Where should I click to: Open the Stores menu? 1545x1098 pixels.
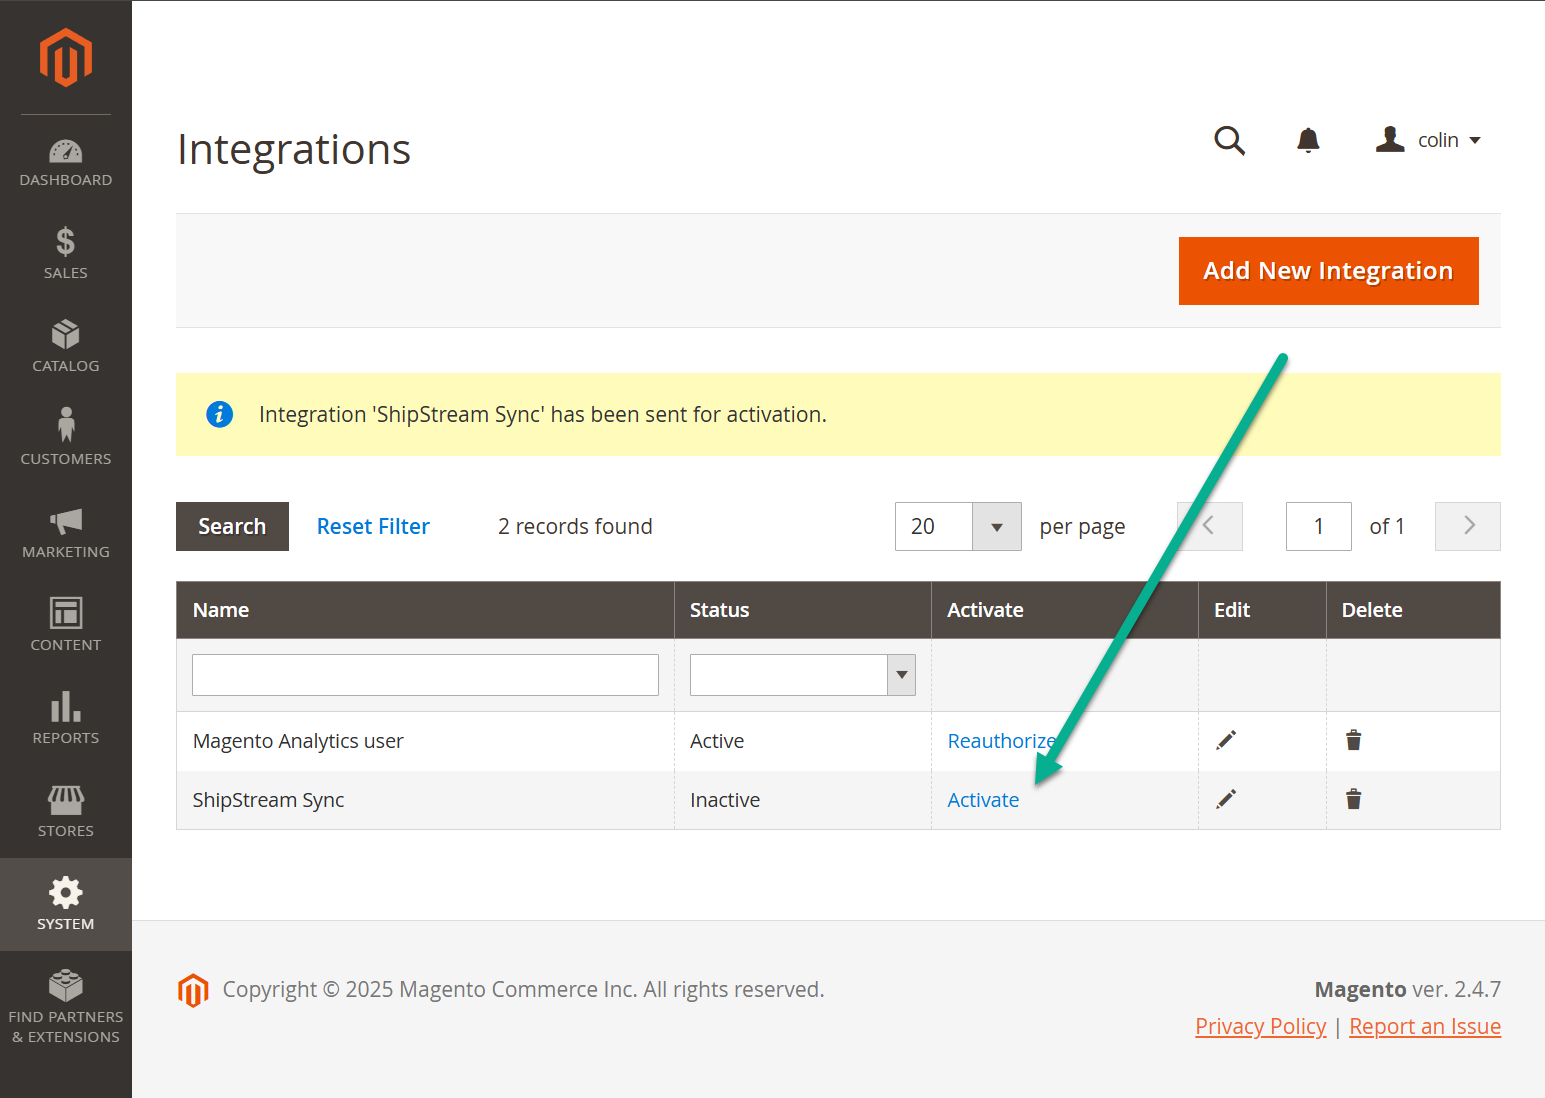click(66, 811)
